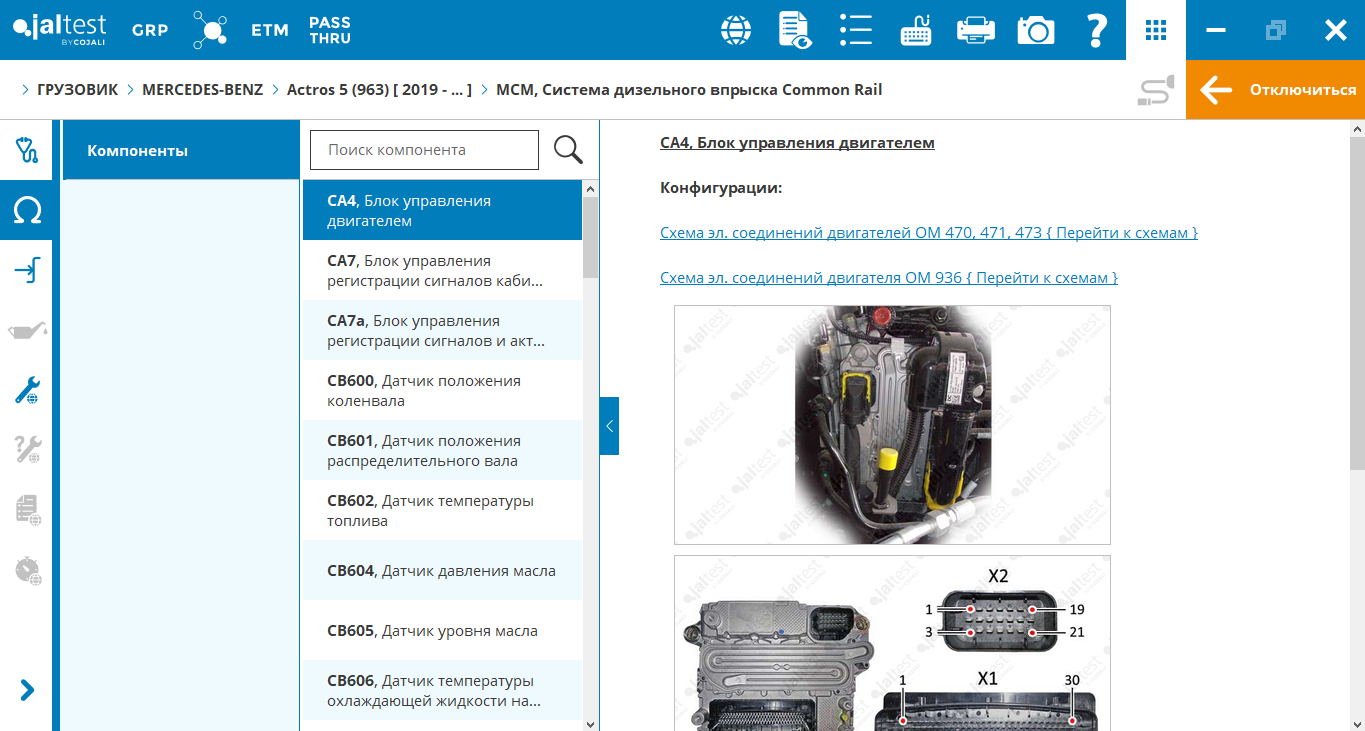Image resolution: width=1365 pixels, height=731 pixels.
Task: Click the component list scrollbar thumb
Action: 591,237
